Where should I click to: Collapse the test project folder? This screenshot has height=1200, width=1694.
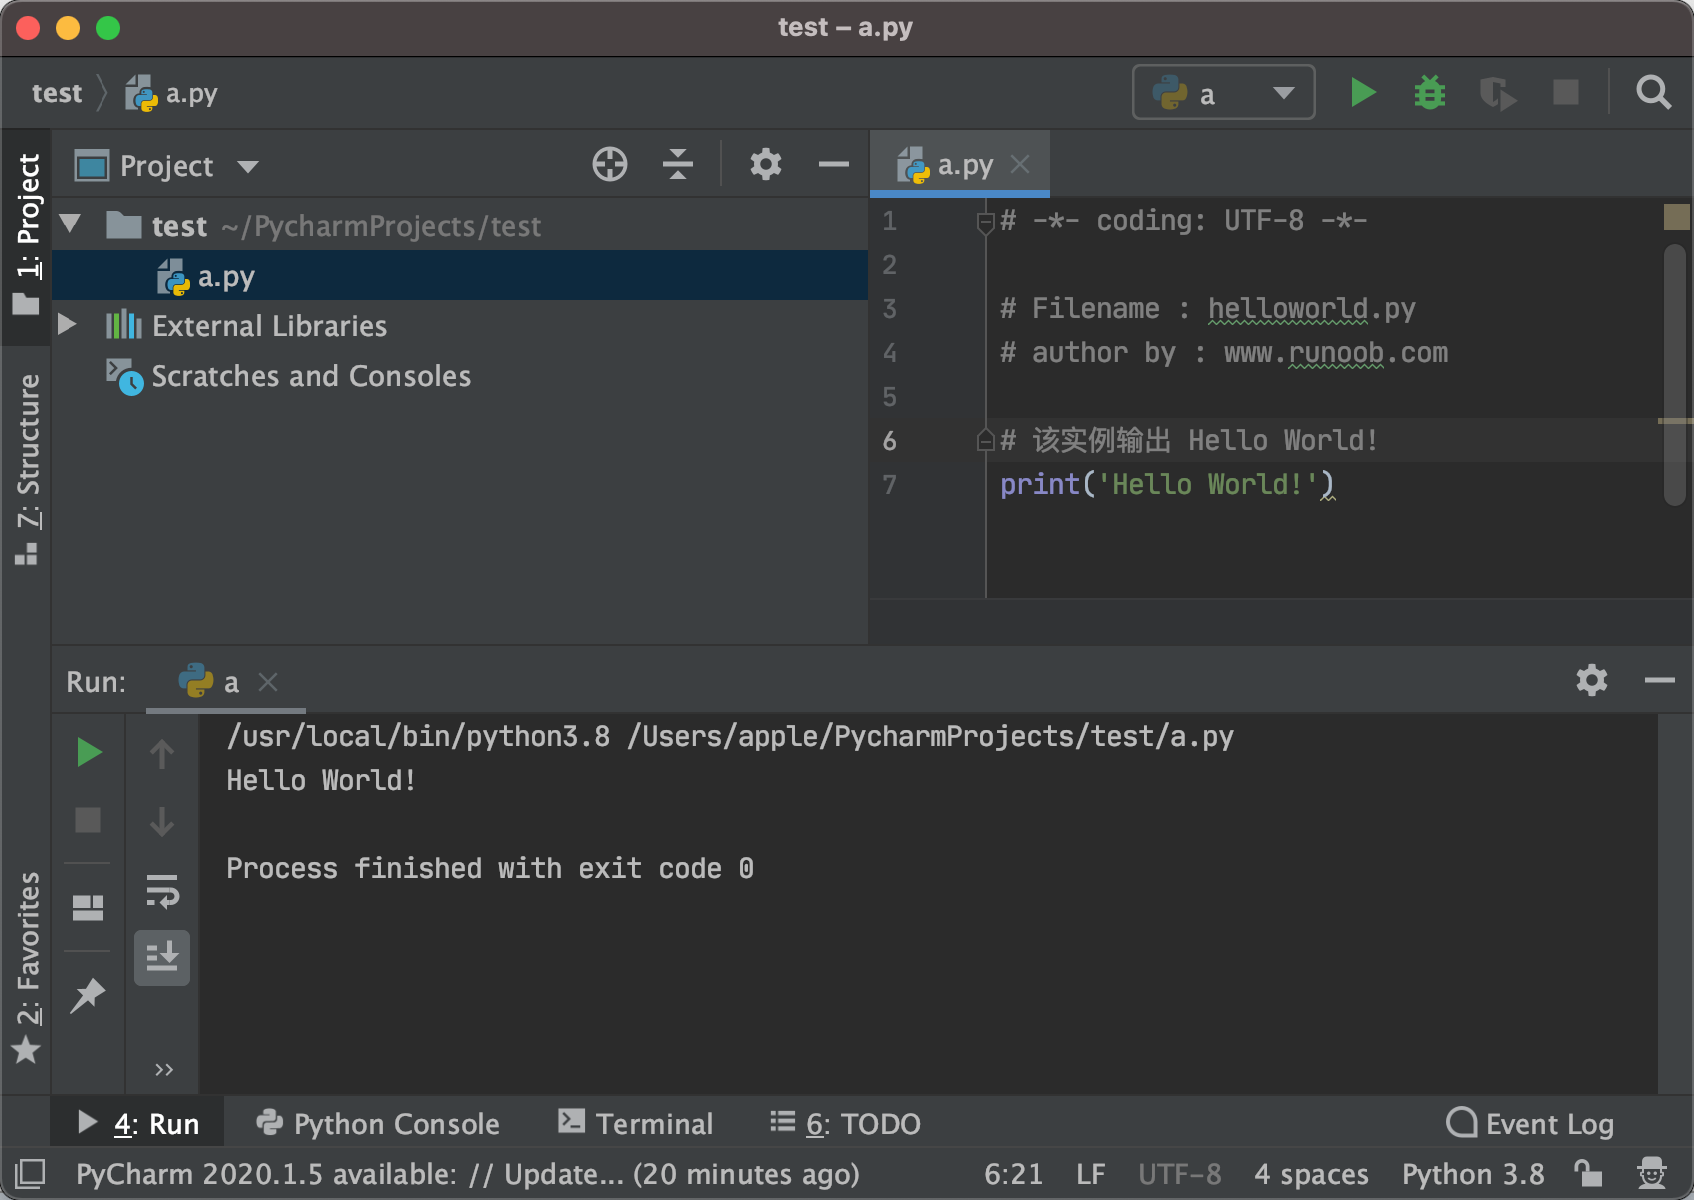pos(70,223)
